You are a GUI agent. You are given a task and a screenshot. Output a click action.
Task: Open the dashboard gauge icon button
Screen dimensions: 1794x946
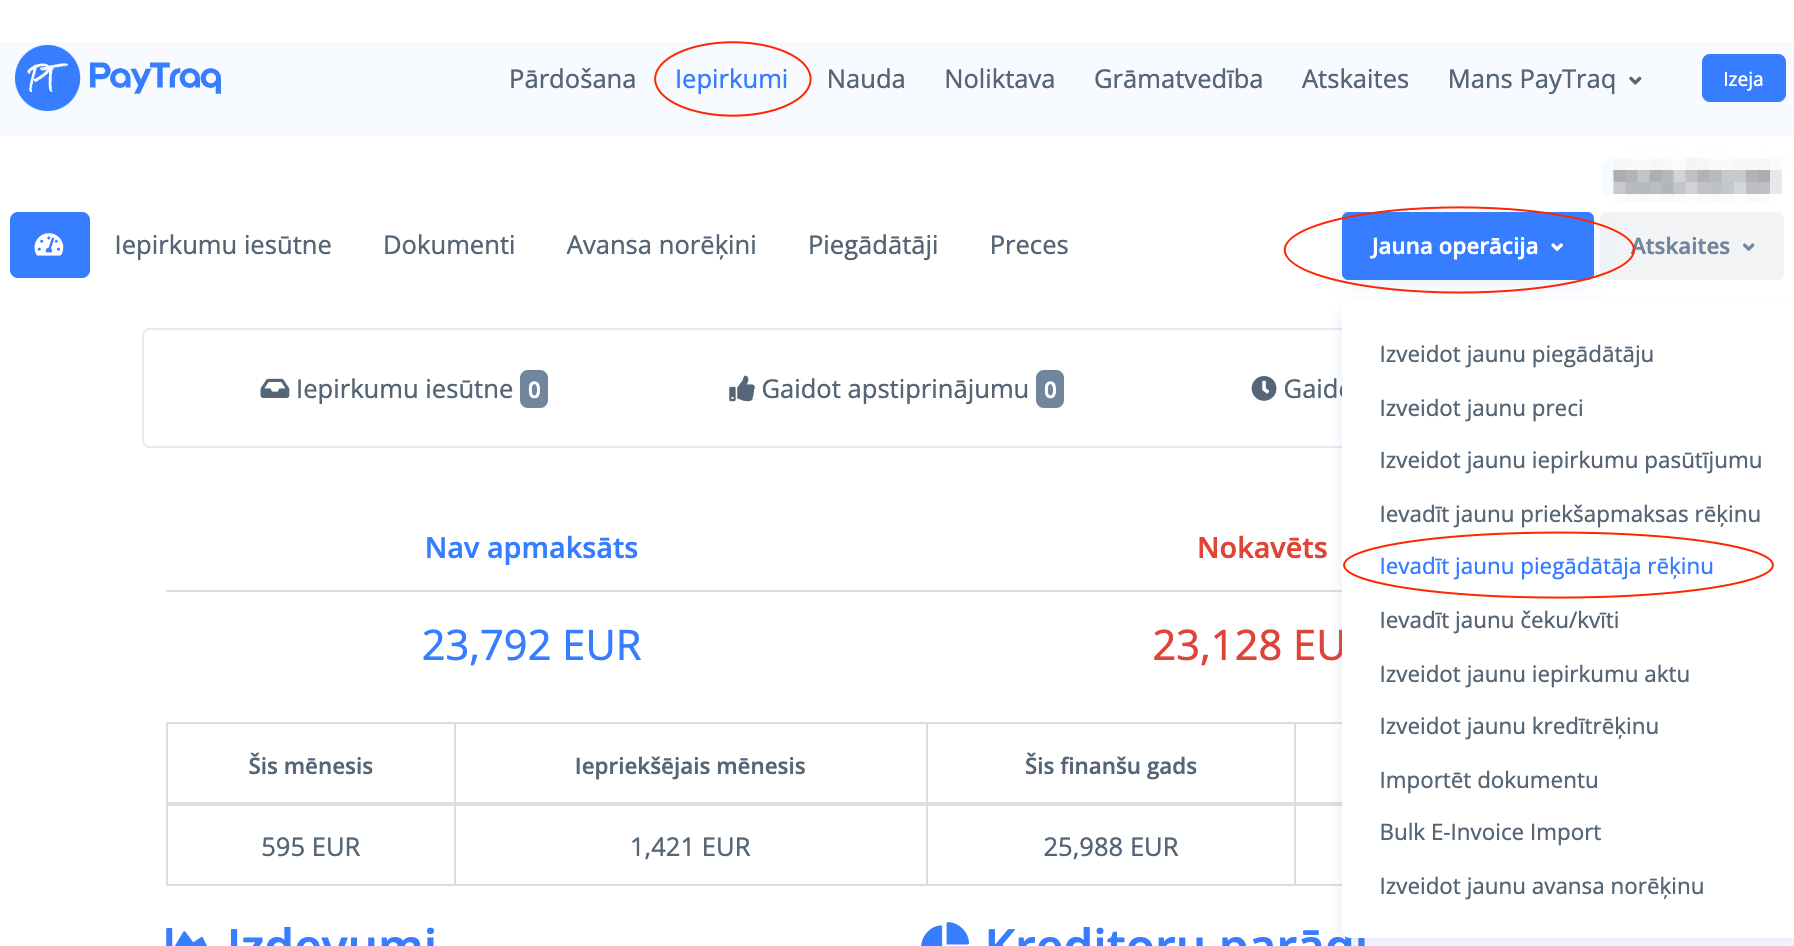click(50, 245)
